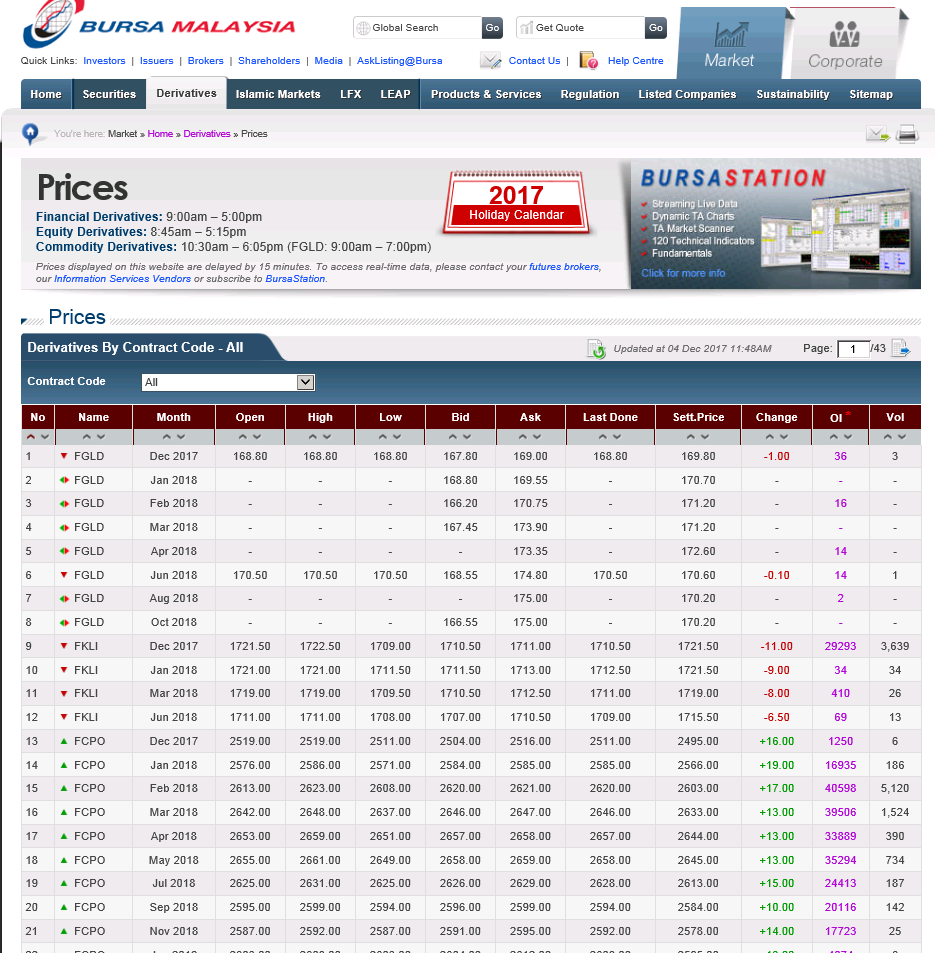This screenshot has width=935, height=953.
Task: Click BursaStation 'Click for more info'
Action: point(683,274)
